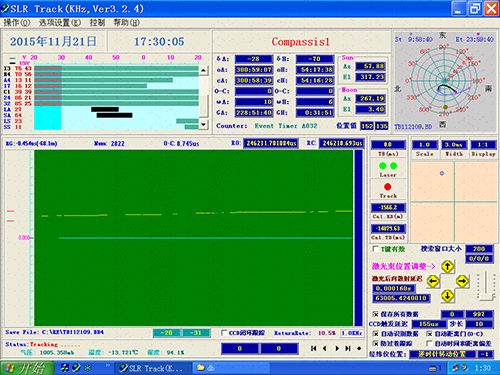This screenshot has height=375, width=500.
Task: Enable the CCD closed-loop tracking checkbox
Action: pos(225,333)
